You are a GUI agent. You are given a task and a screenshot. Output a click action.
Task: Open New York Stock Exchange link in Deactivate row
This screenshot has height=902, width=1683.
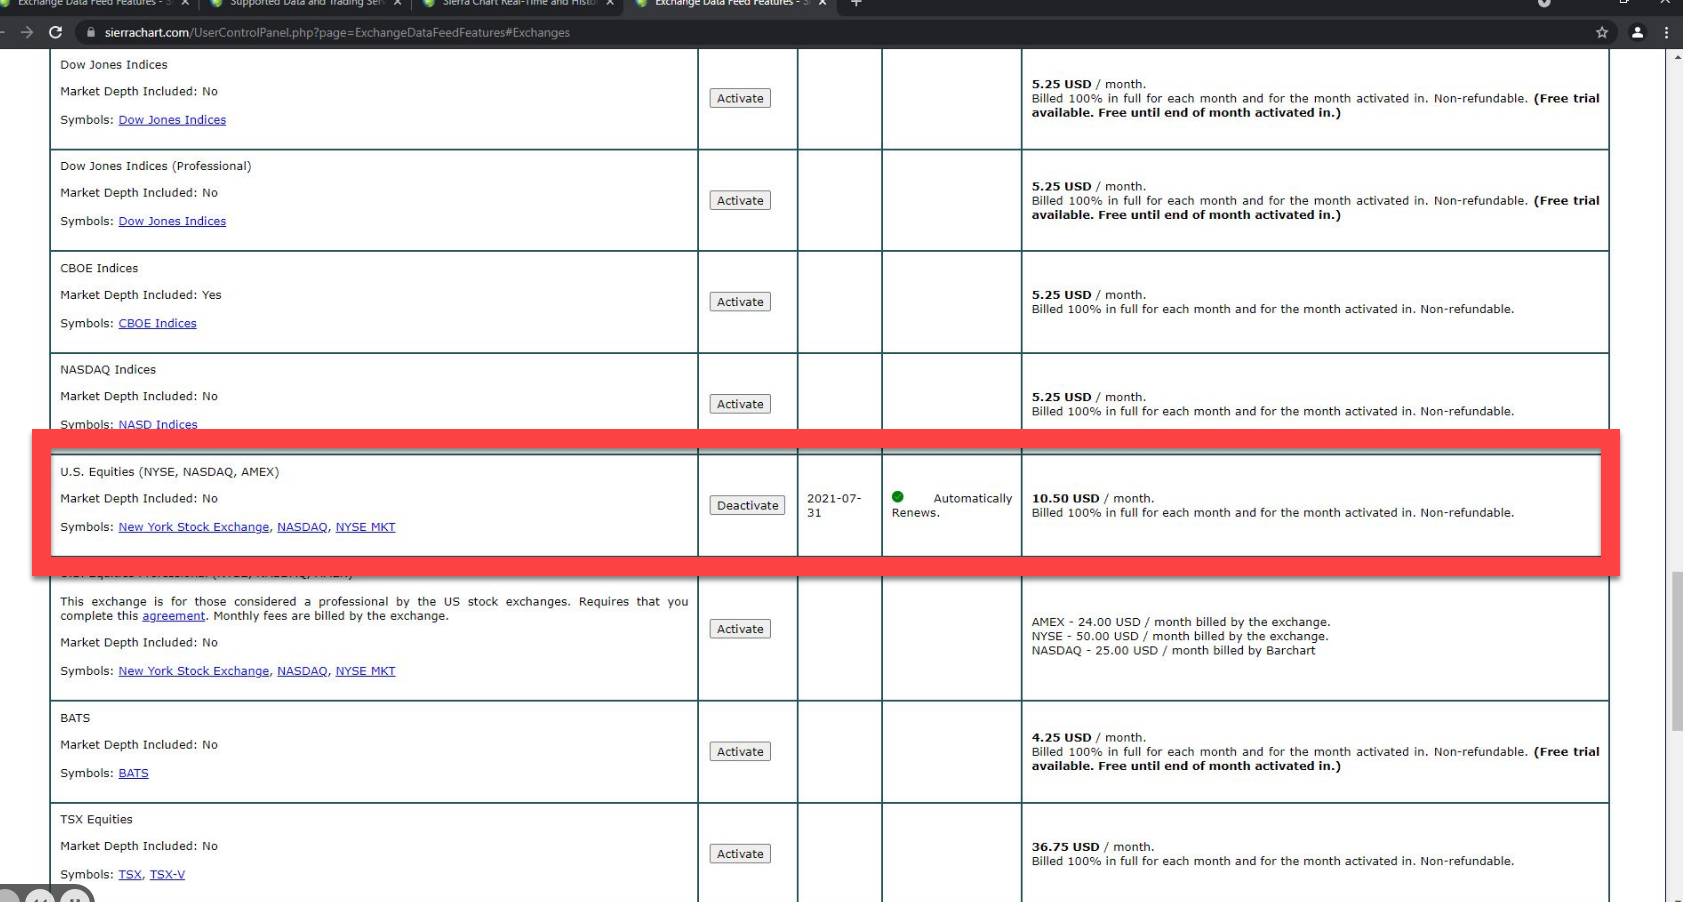194,527
